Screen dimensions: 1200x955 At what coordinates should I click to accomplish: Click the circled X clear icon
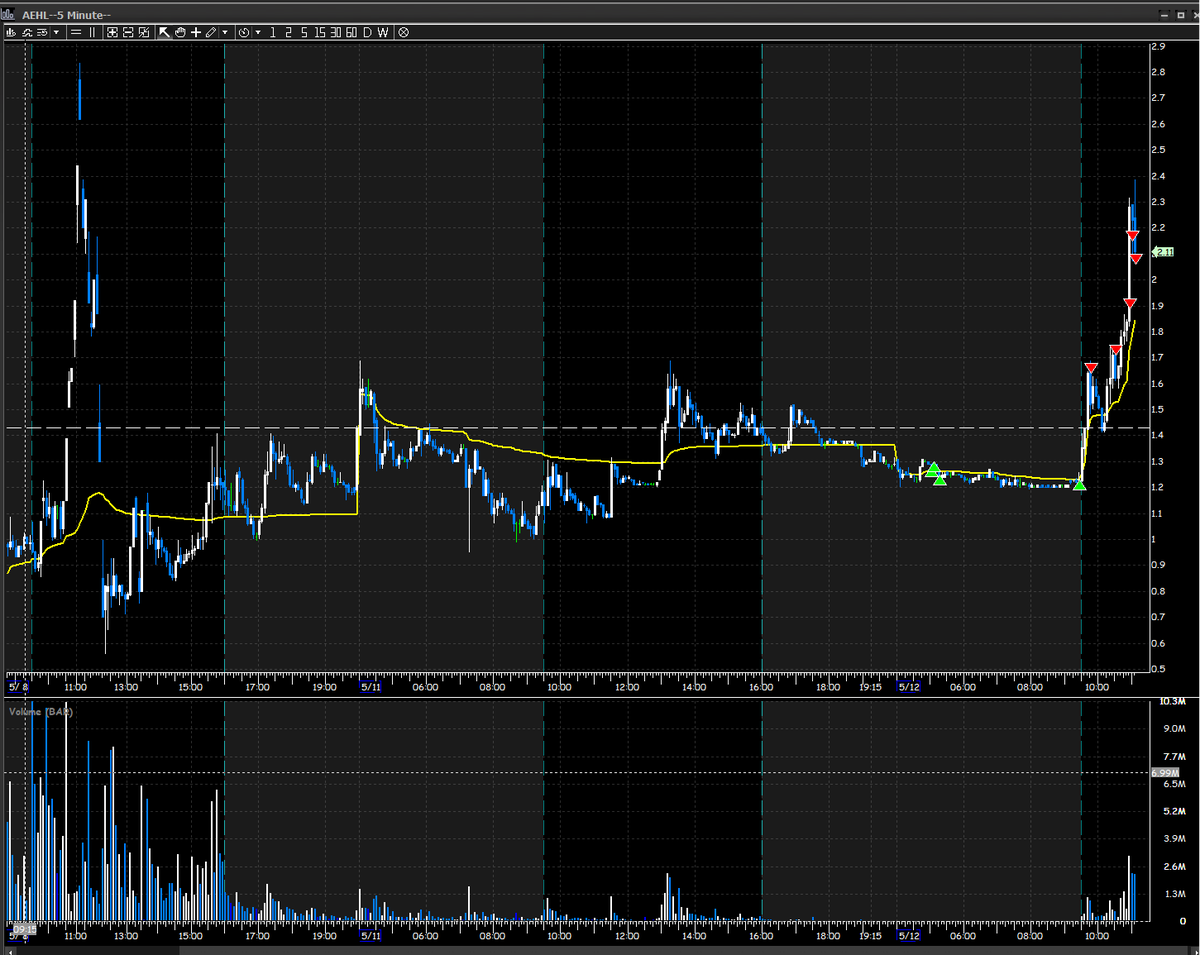tap(403, 32)
